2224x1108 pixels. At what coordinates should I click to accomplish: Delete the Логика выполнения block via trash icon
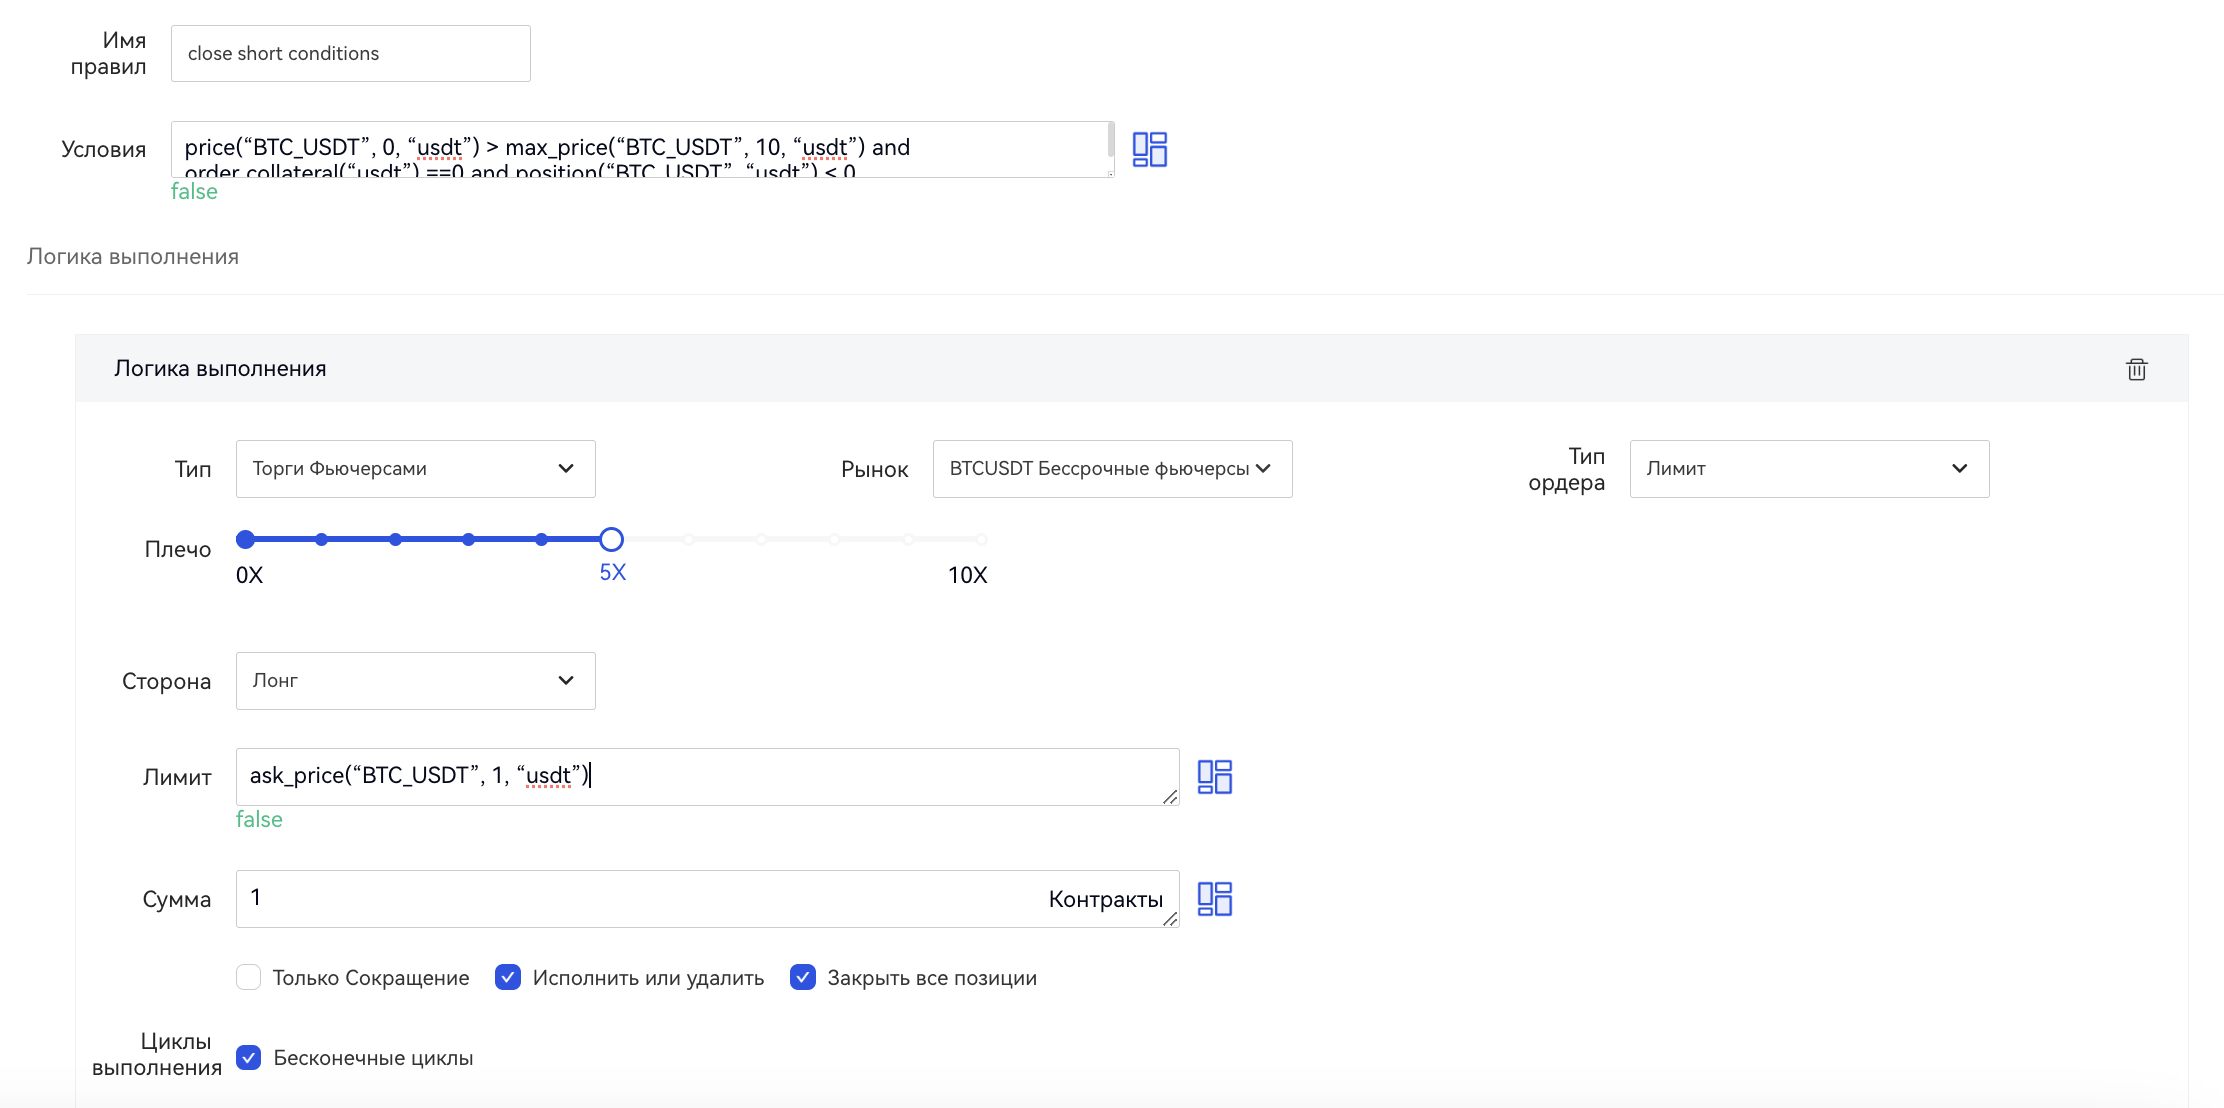pos(2136,369)
